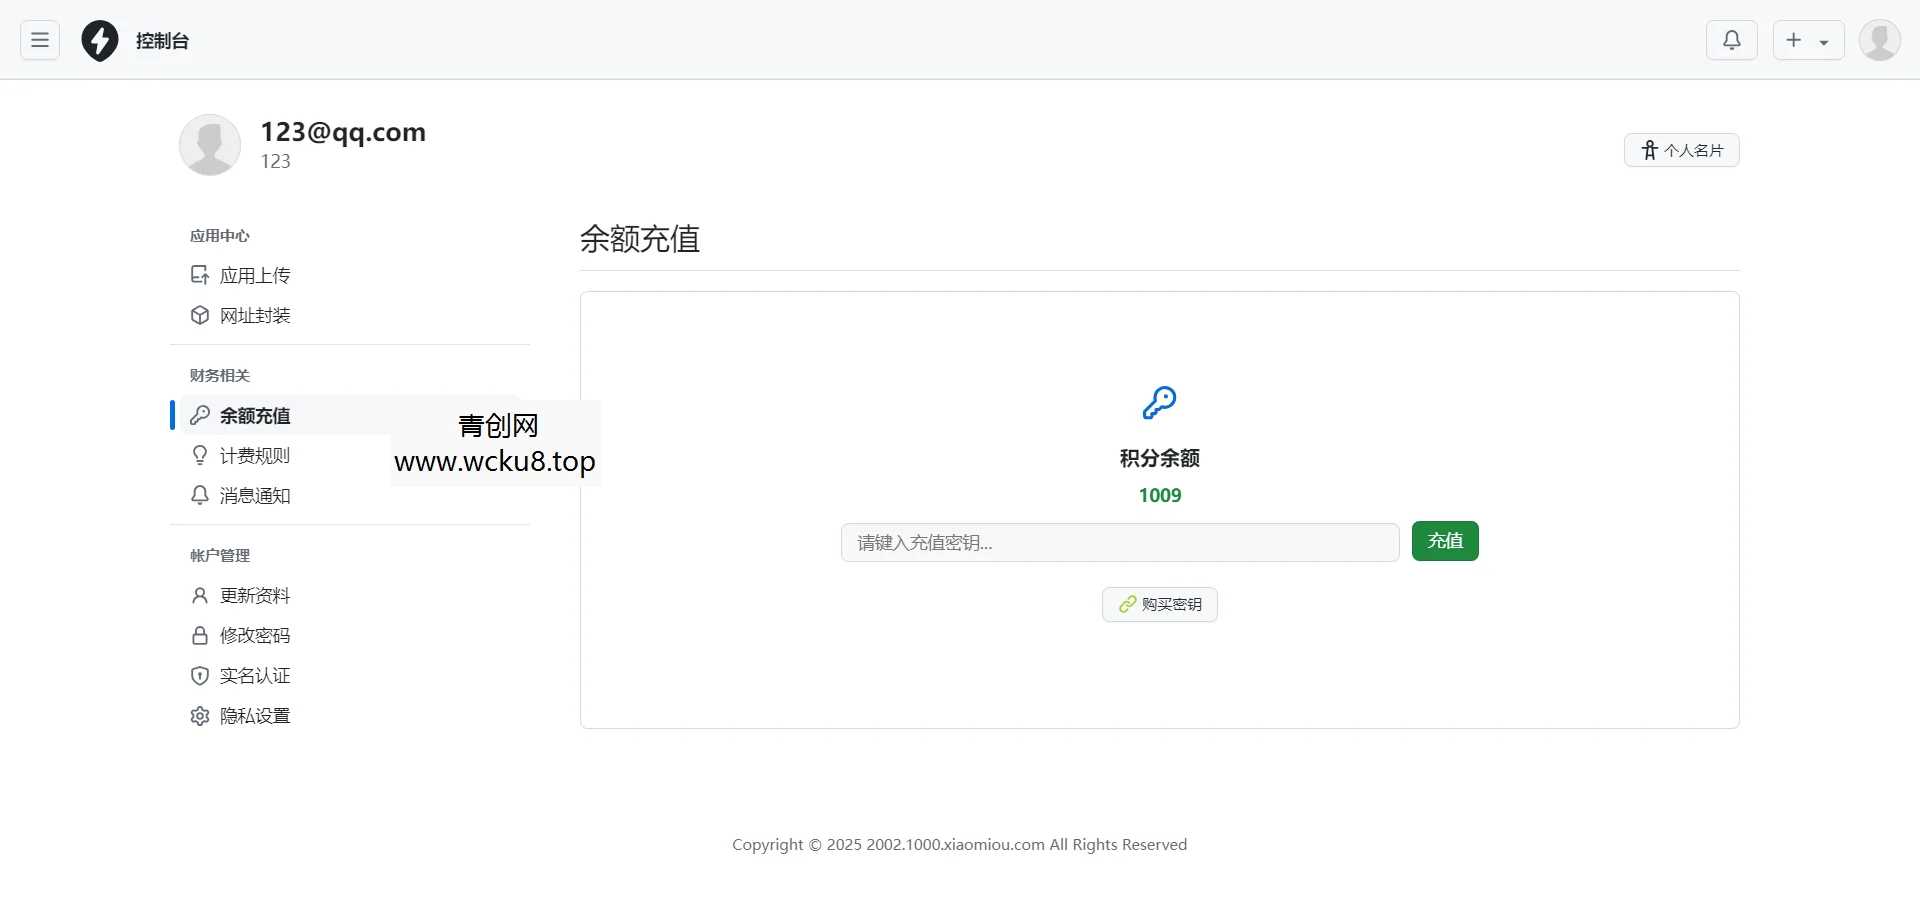Click the 修改密码 lock icon

click(x=199, y=635)
